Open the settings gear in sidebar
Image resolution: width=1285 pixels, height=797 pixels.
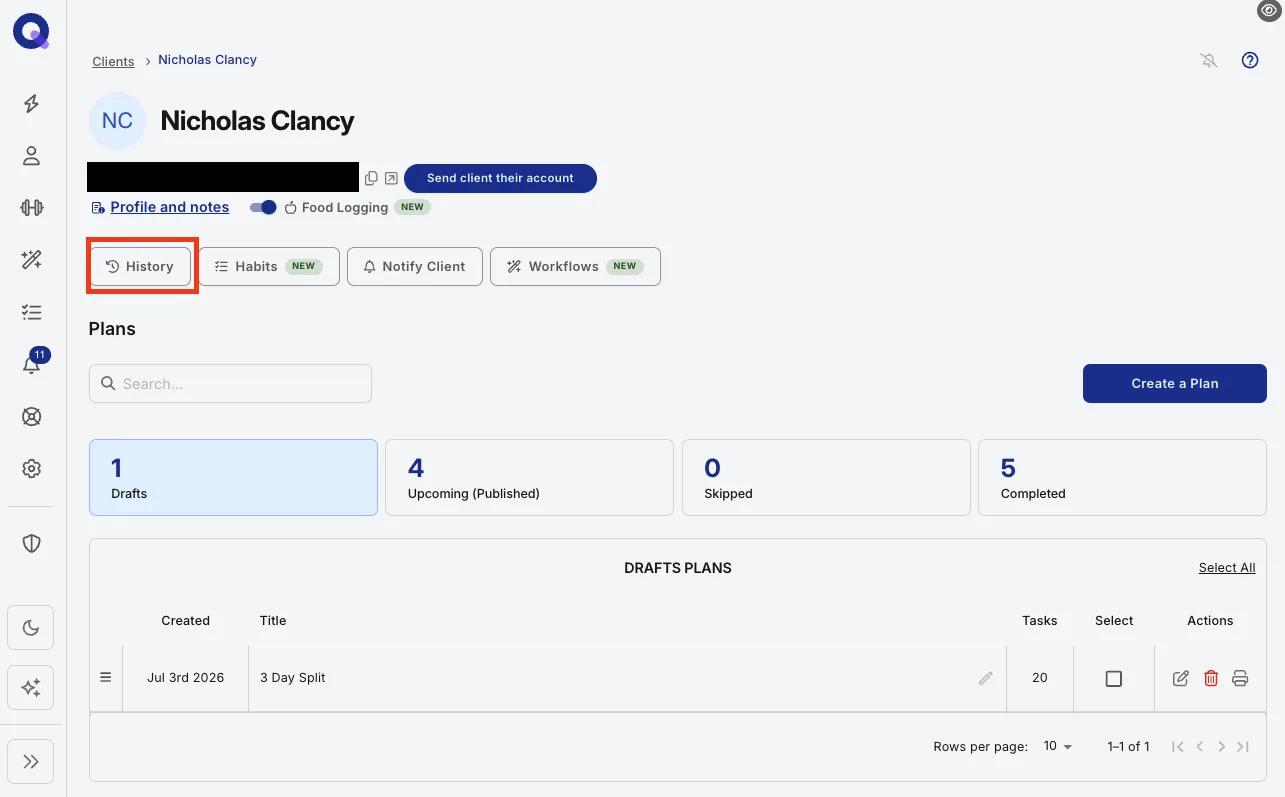point(31,469)
